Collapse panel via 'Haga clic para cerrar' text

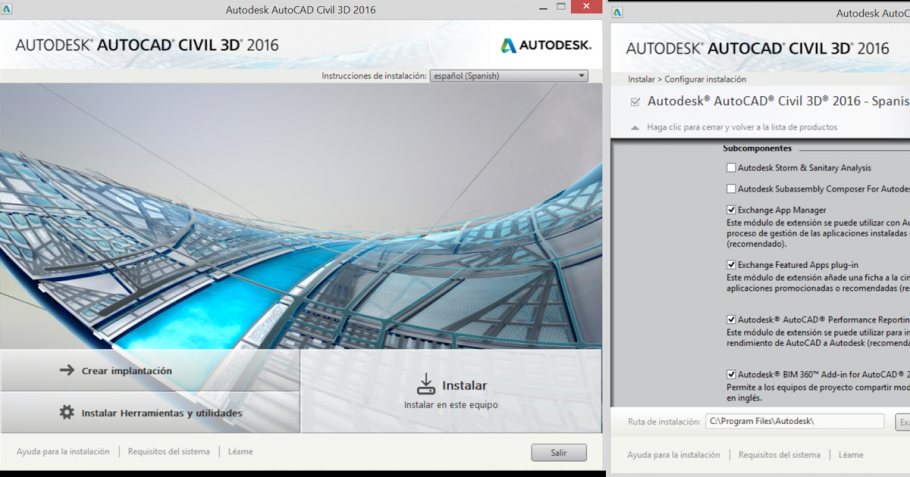click(x=741, y=128)
